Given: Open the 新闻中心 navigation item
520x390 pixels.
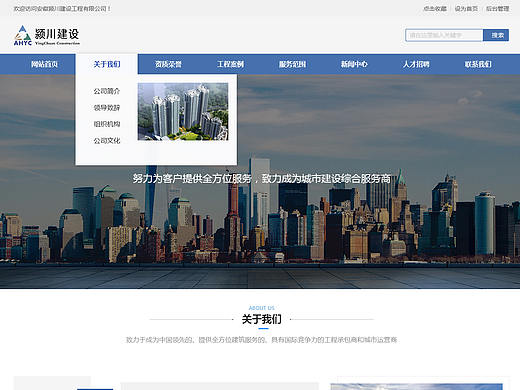Looking at the screenshot, I should click(354, 64).
